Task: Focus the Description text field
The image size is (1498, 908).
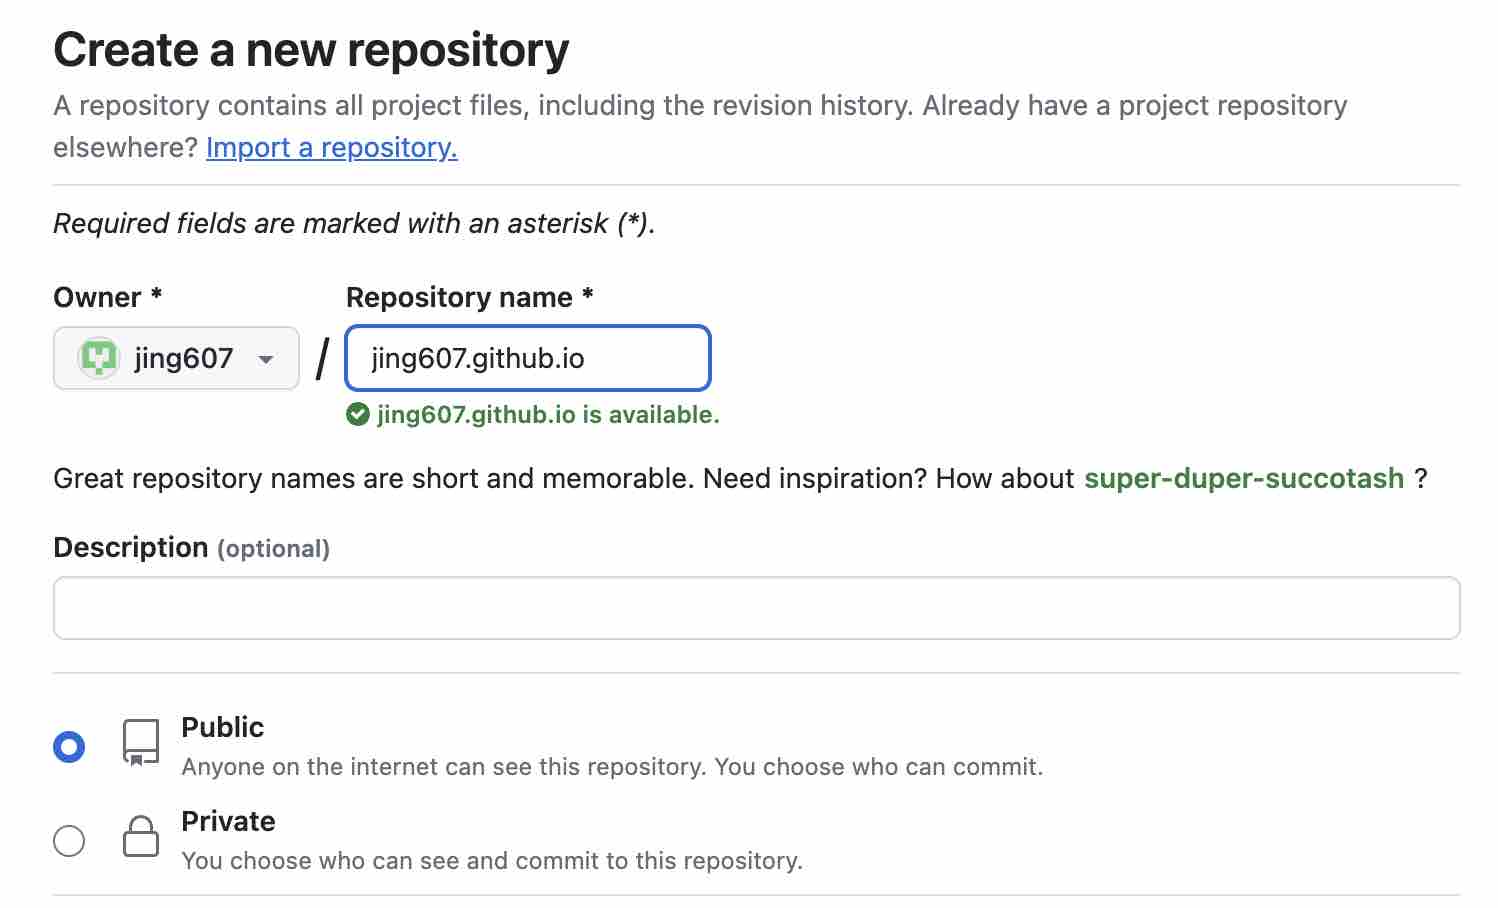Action: coord(757,608)
